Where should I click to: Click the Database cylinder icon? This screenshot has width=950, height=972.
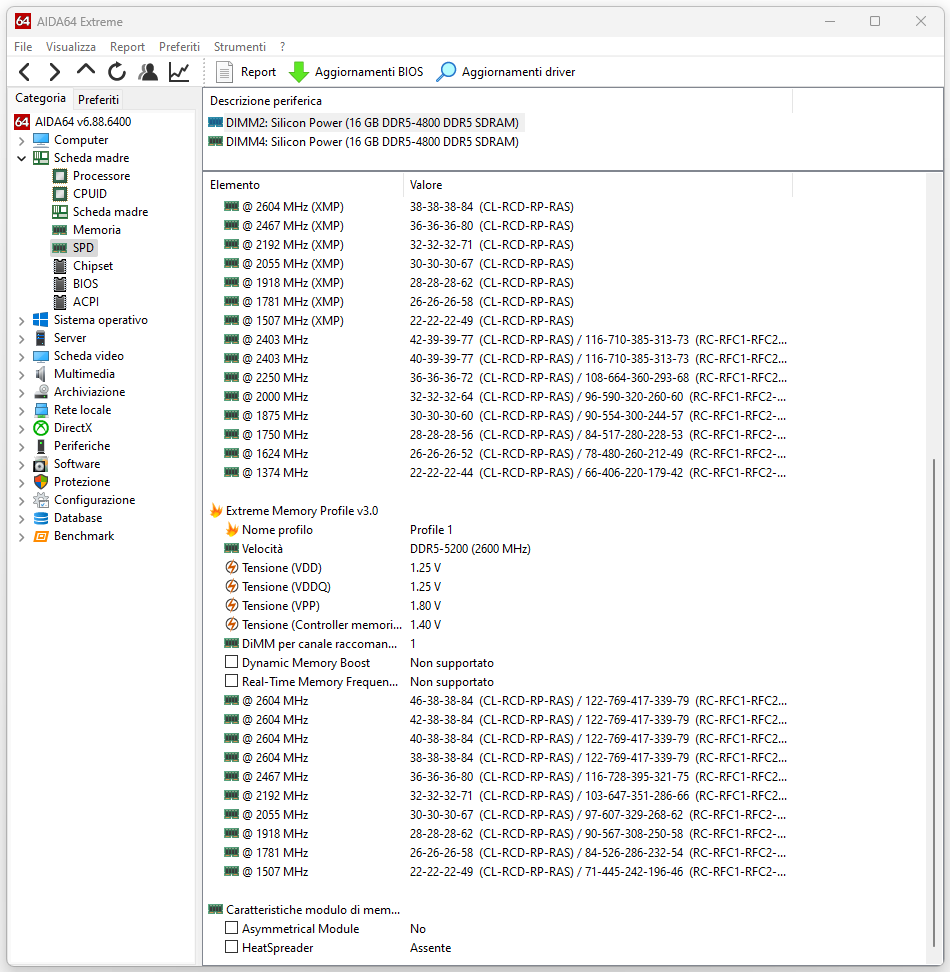tap(41, 518)
